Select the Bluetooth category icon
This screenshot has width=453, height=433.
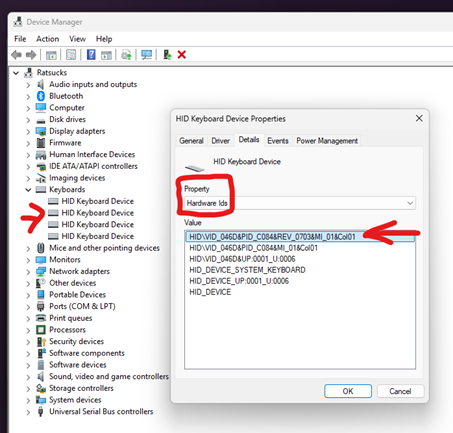click(x=41, y=96)
